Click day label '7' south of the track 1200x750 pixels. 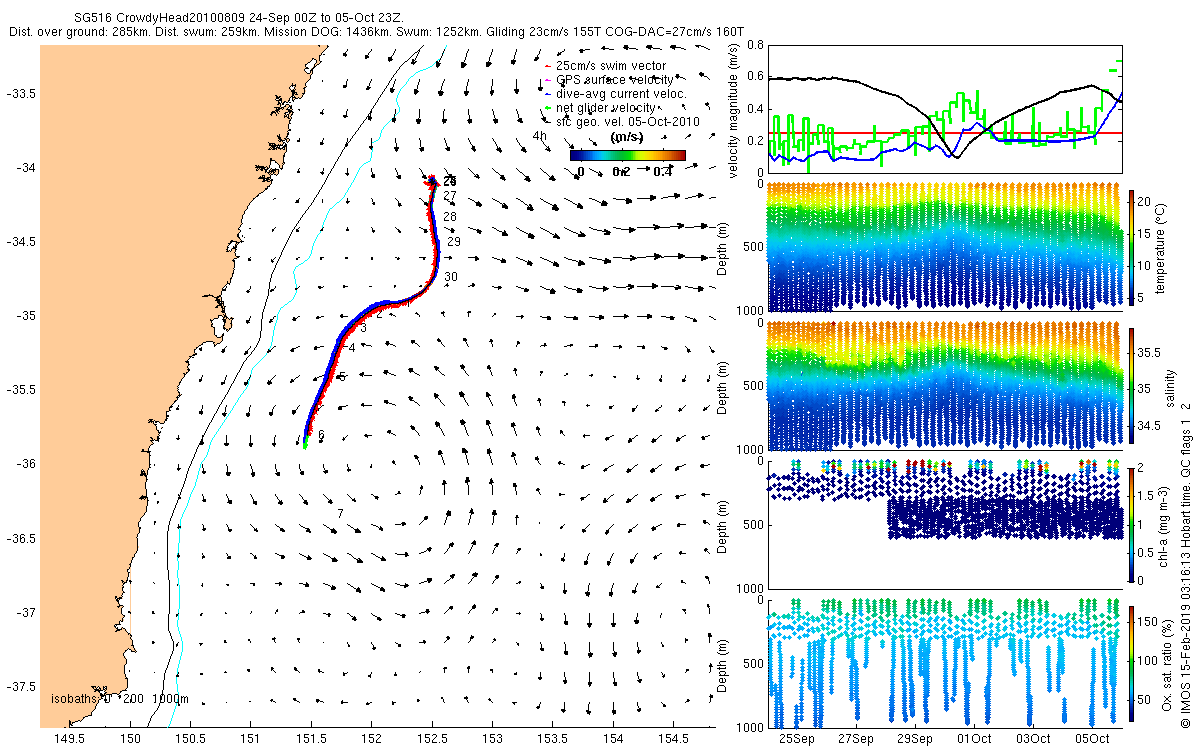tap(341, 513)
